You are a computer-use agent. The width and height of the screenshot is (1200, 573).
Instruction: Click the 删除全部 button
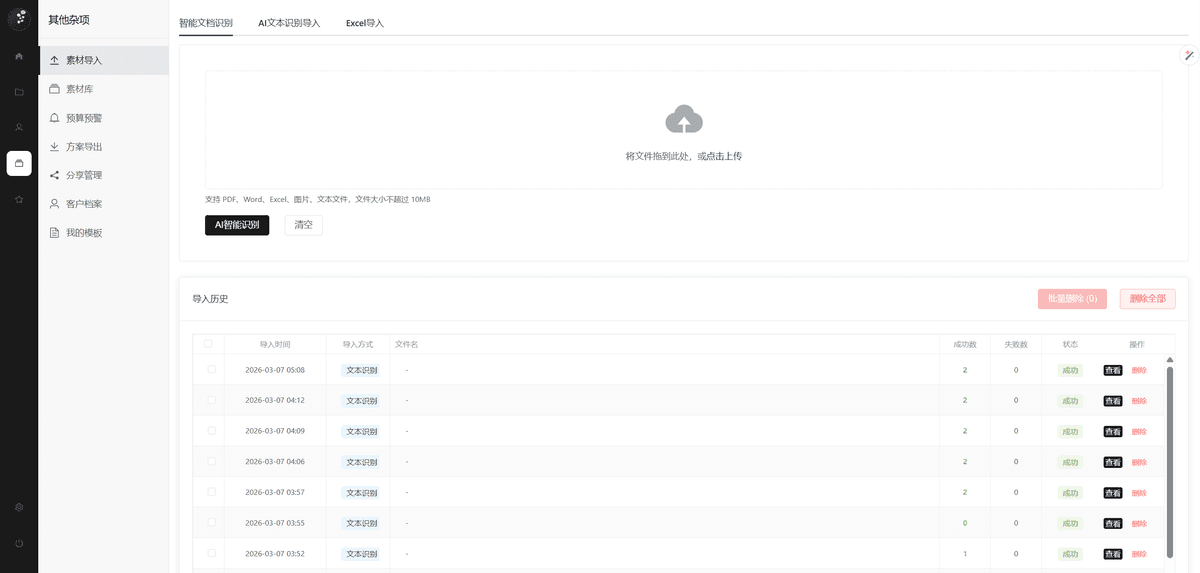tap(1147, 299)
